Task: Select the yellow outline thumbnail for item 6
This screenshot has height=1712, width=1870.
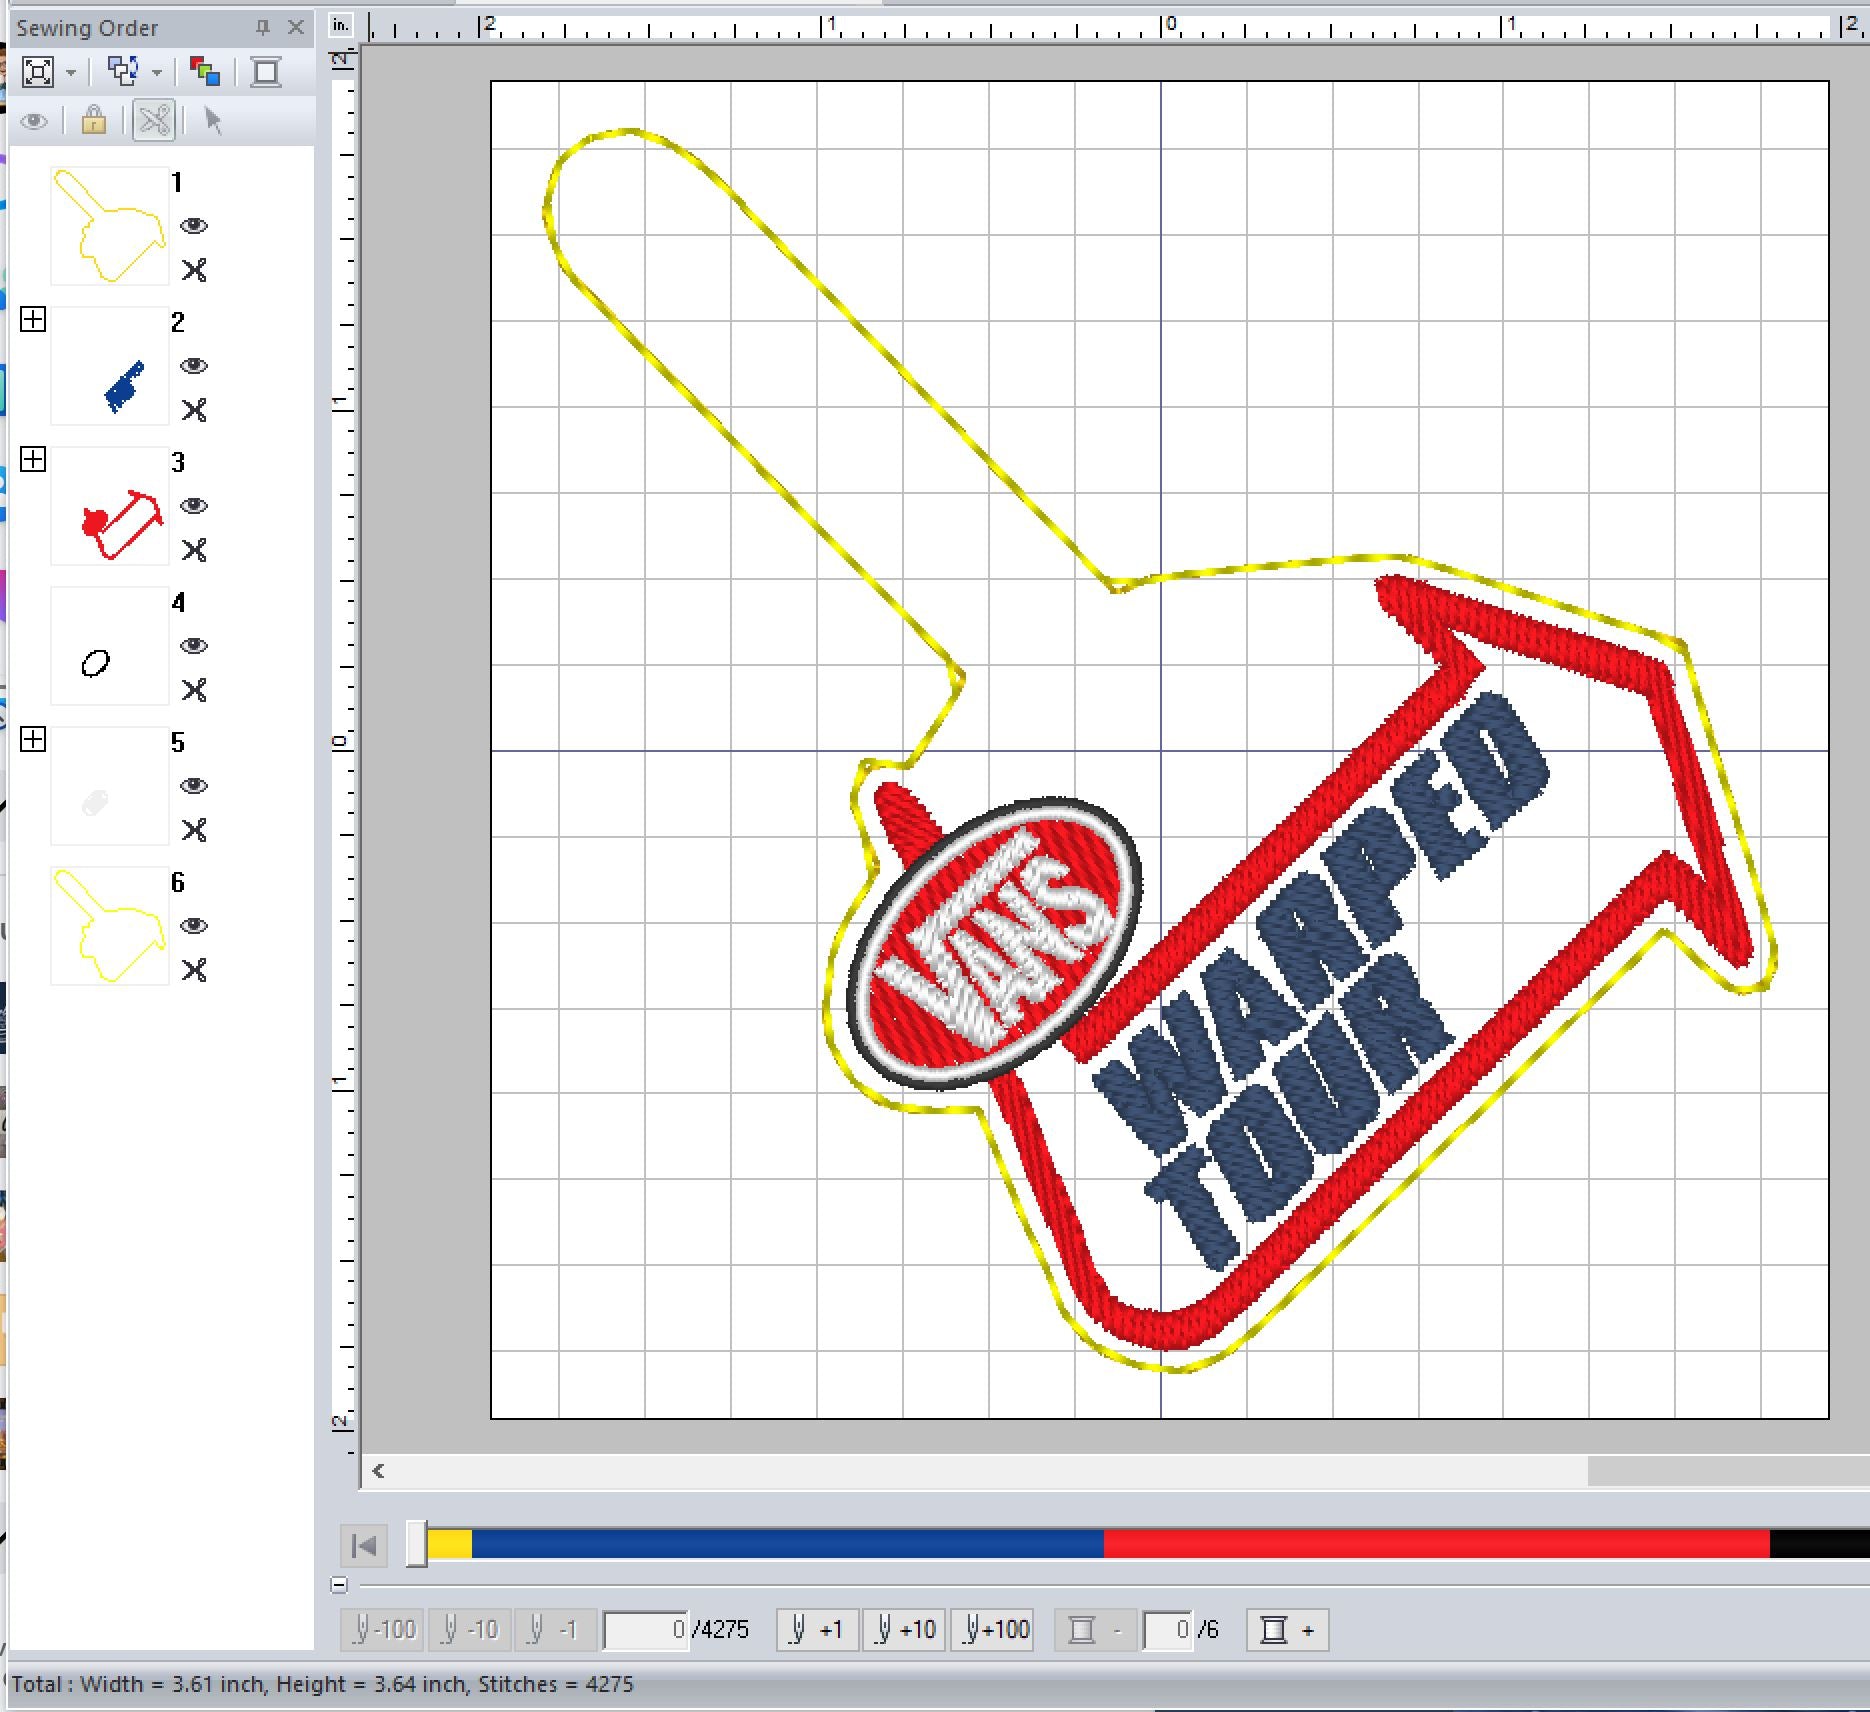Action: [x=110, y=926]
